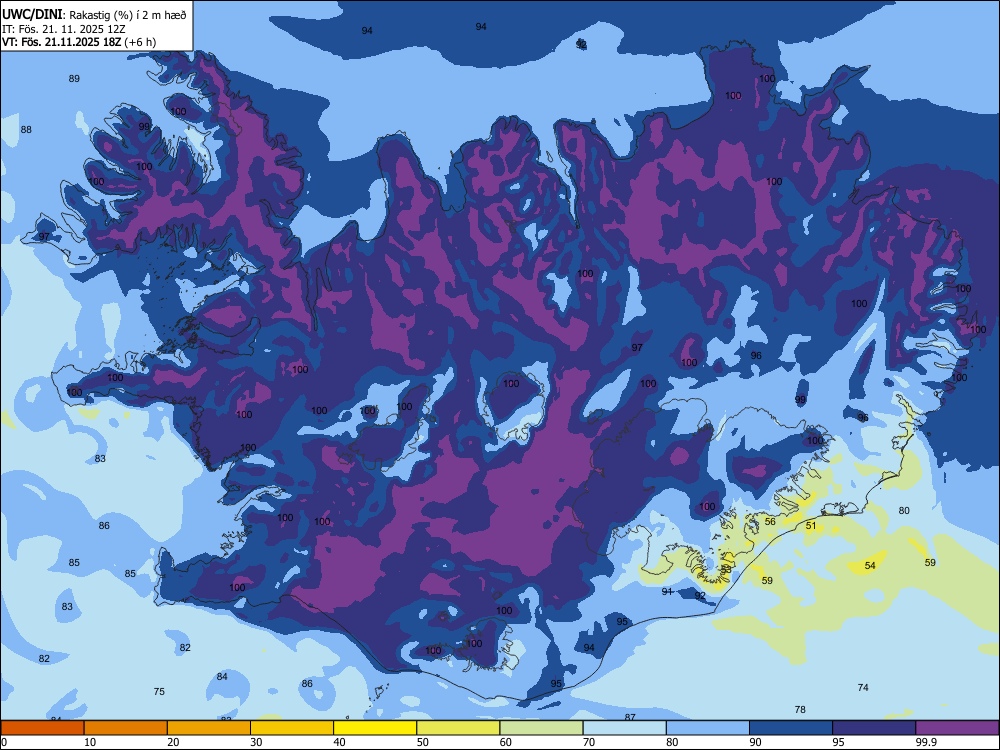Click the dark indigo 95–99.9 legend swatch
1000x750 pixels.
874,728
